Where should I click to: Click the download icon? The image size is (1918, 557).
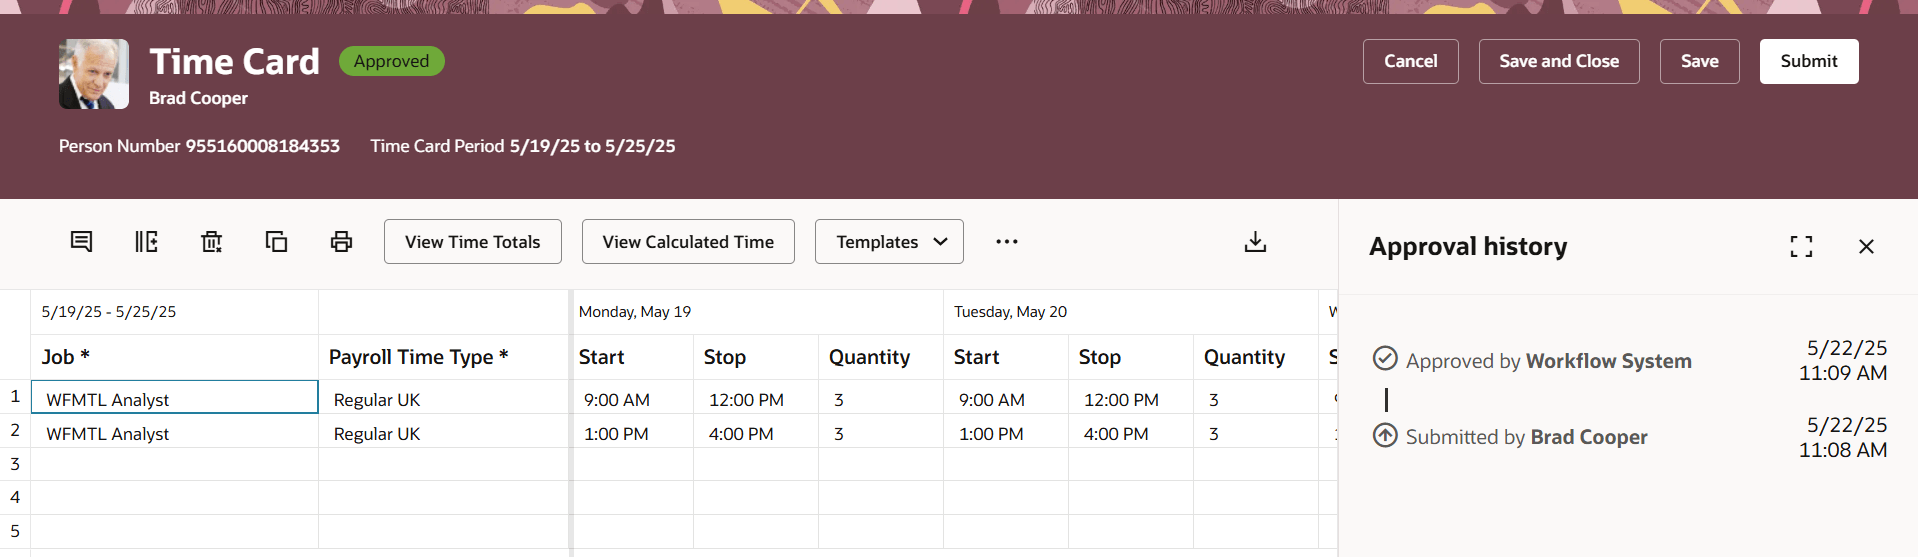pyautogui.click(x=1255, y=241)
